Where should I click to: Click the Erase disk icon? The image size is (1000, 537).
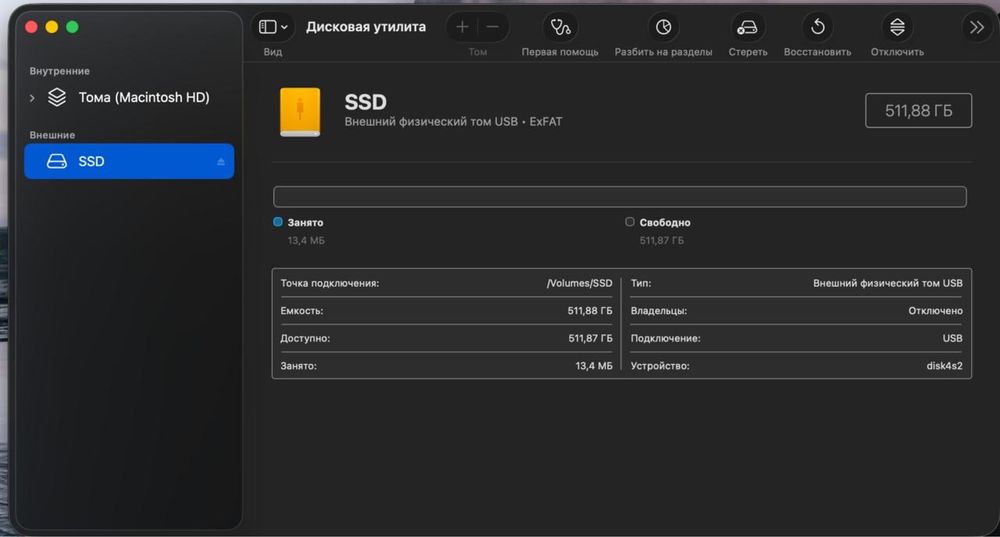coord(747,27)
